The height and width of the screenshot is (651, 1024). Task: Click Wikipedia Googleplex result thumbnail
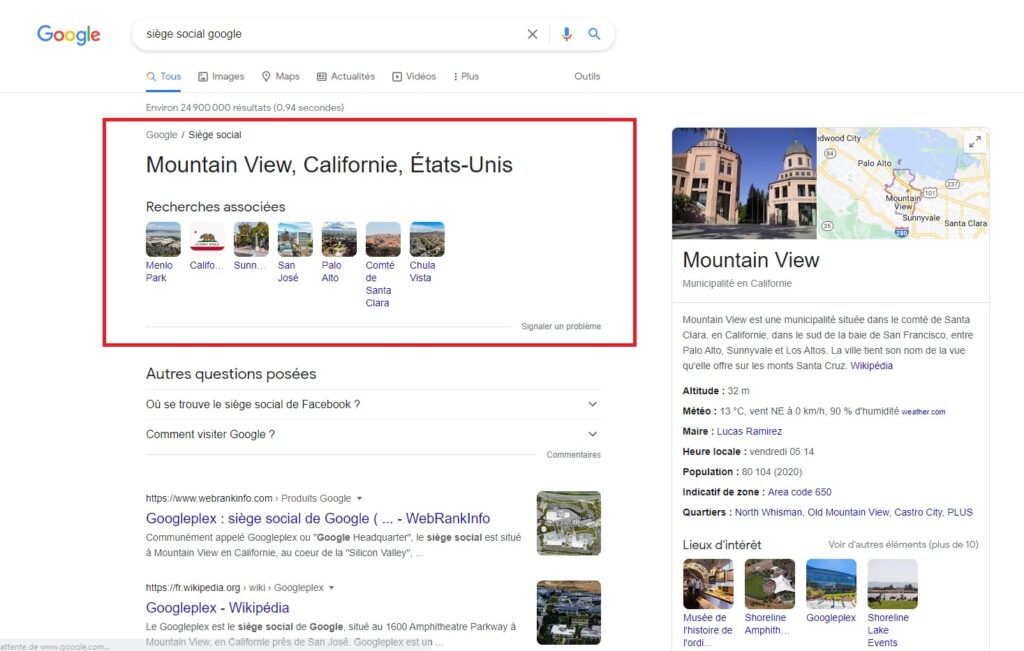click(x=569, y=612)
